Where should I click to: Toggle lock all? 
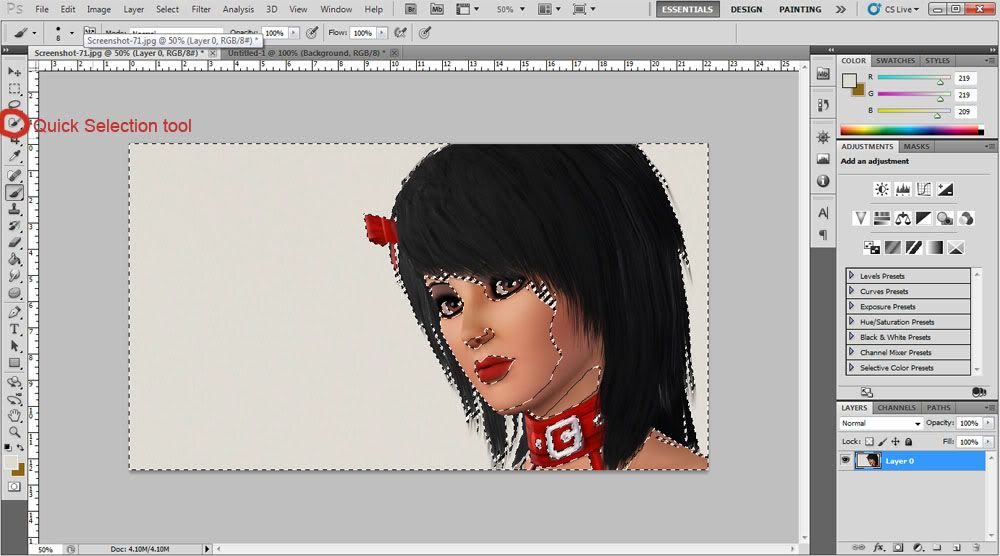(909, 441)
